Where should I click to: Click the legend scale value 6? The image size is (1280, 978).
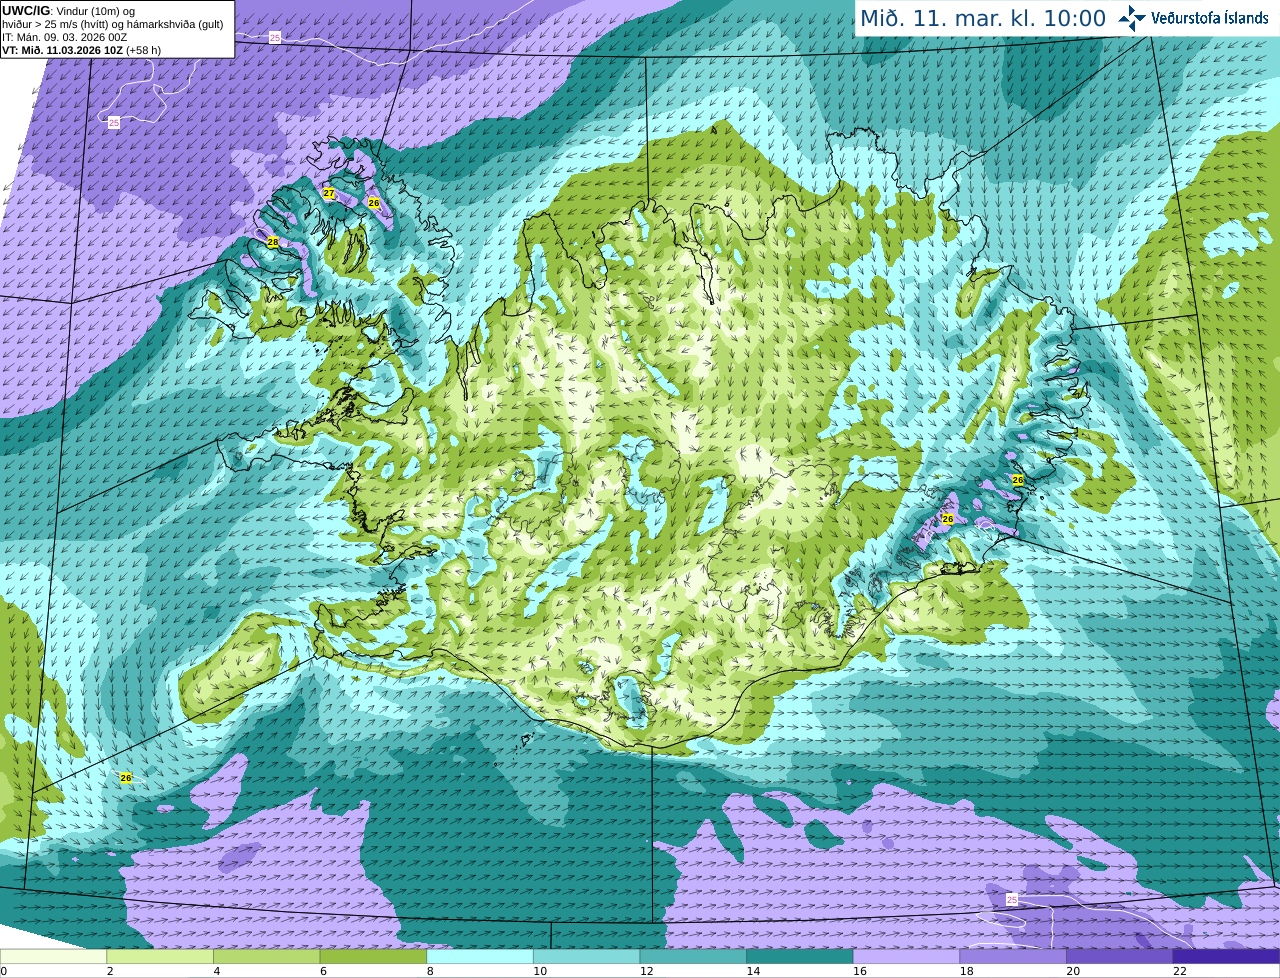(x=323, y=971)
